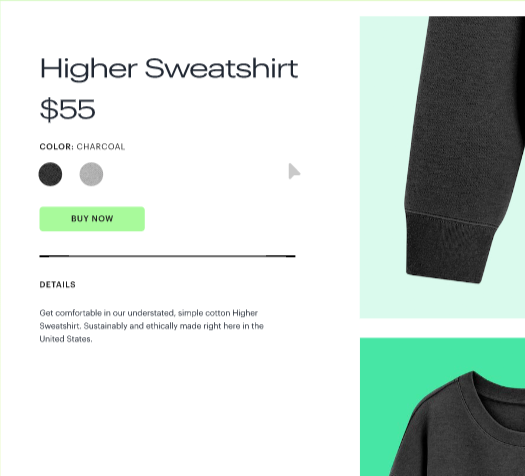Open the sweatshirt sleeve product image

pyautogui.click(x=442, y=167)
